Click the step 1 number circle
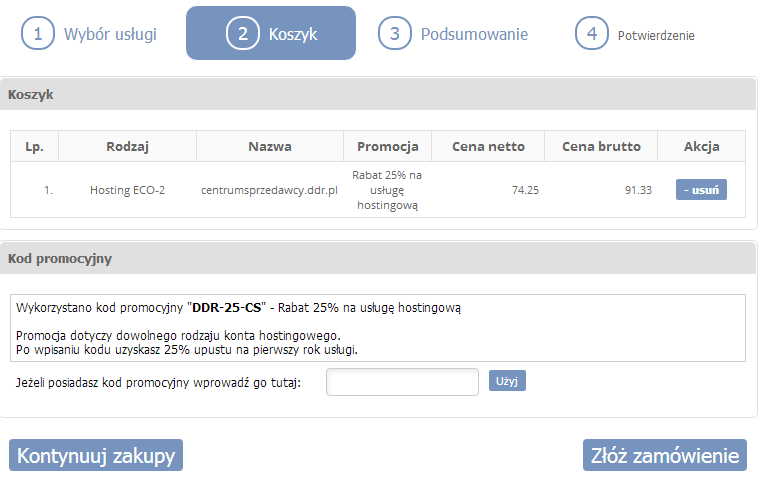 38,34
